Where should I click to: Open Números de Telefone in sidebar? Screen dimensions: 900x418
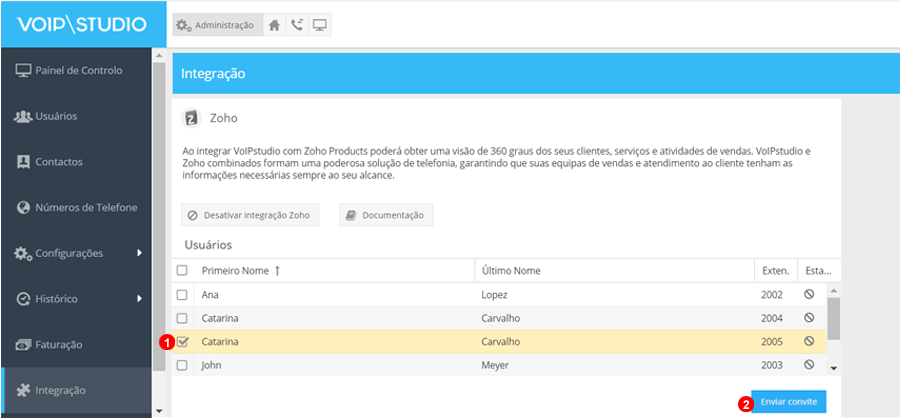coord(76,207)
